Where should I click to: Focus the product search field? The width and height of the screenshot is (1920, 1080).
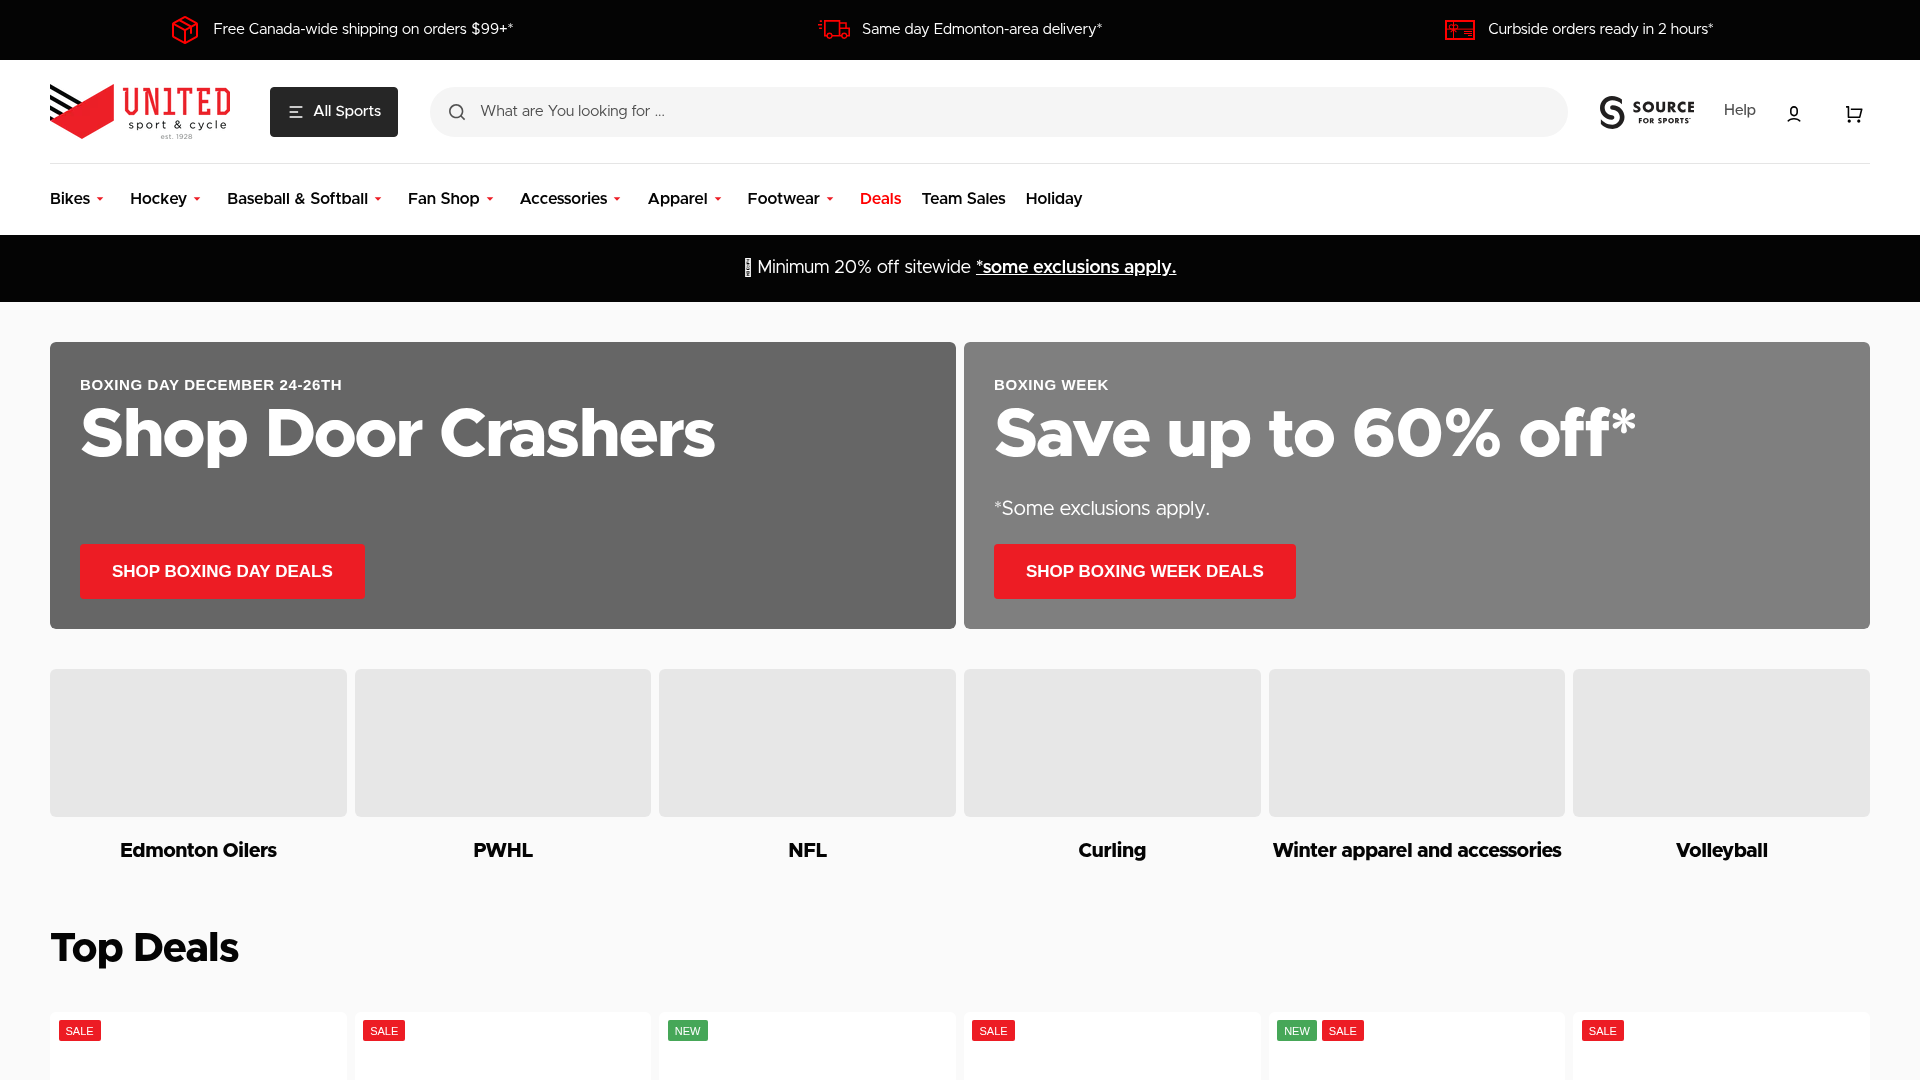coord(998,112)
